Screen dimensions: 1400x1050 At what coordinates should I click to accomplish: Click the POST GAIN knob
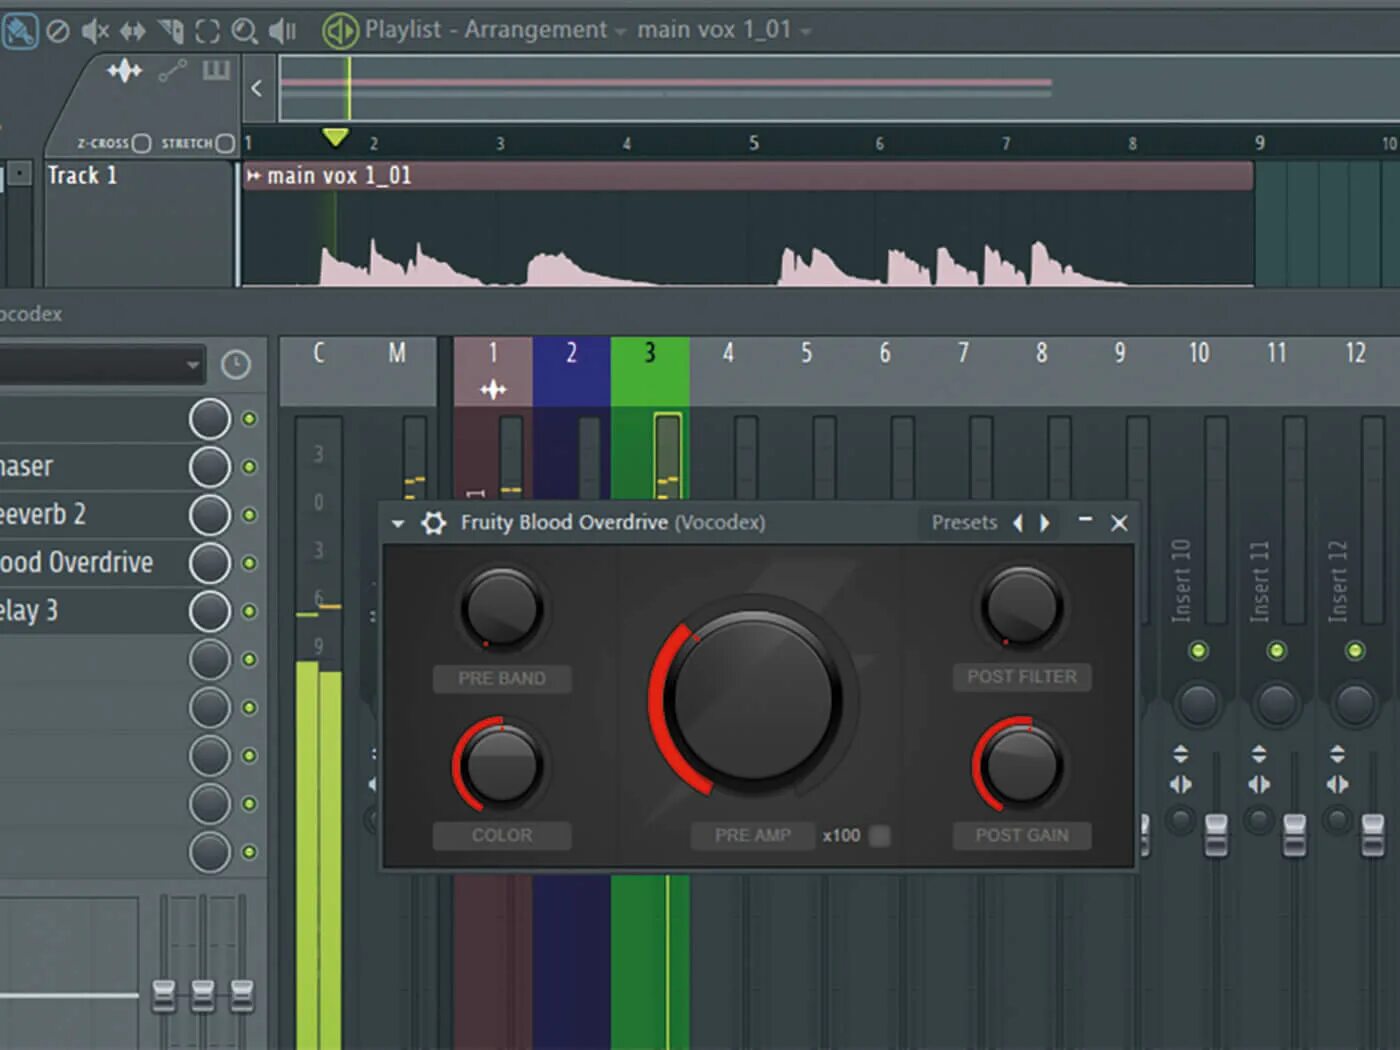pos(1021,766)
